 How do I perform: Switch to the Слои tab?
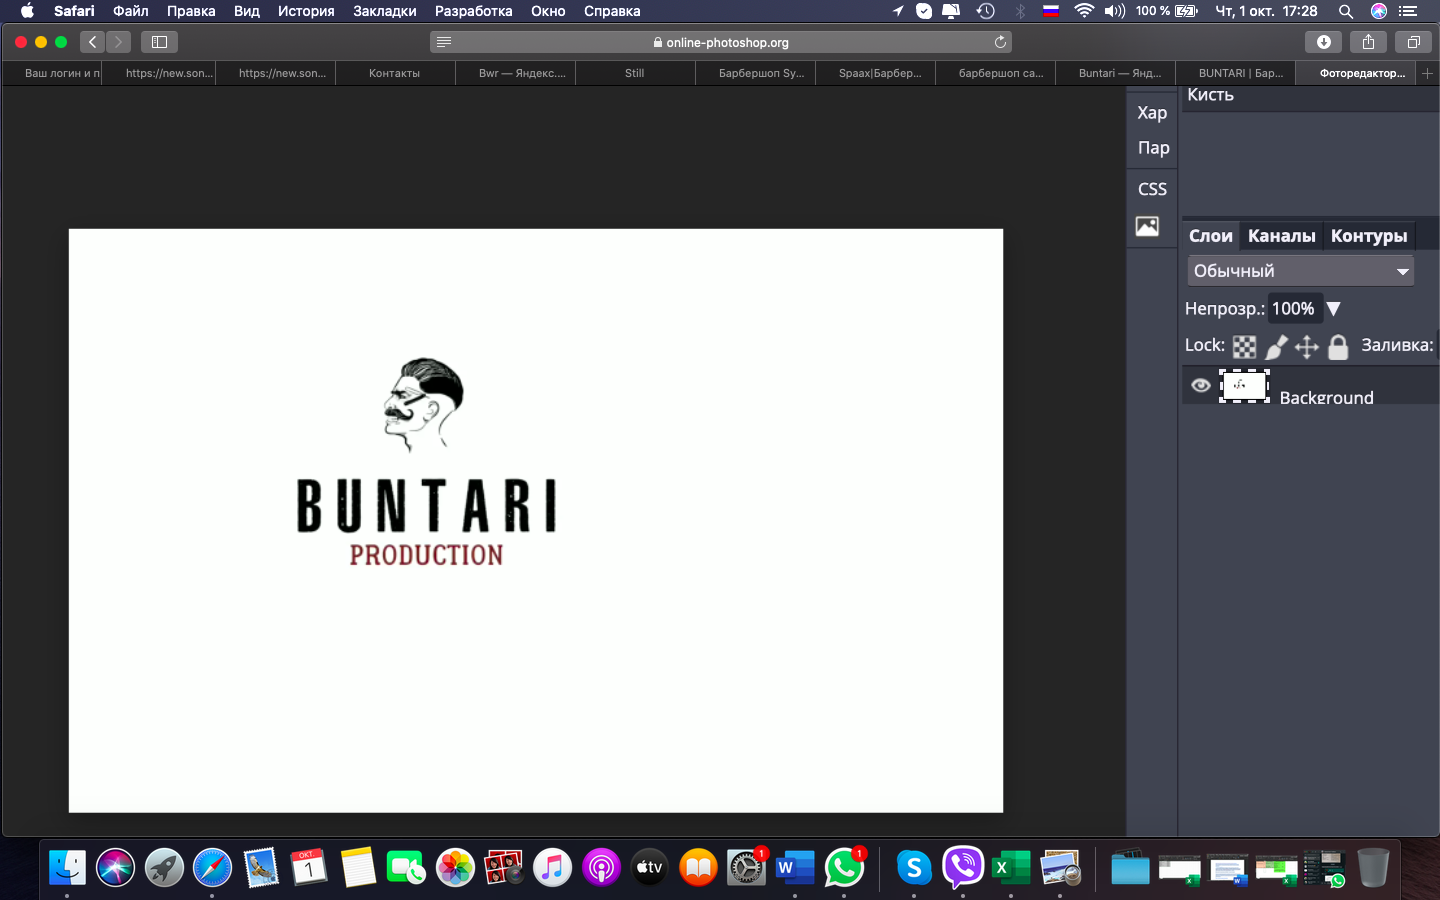tap(1210, 236)
